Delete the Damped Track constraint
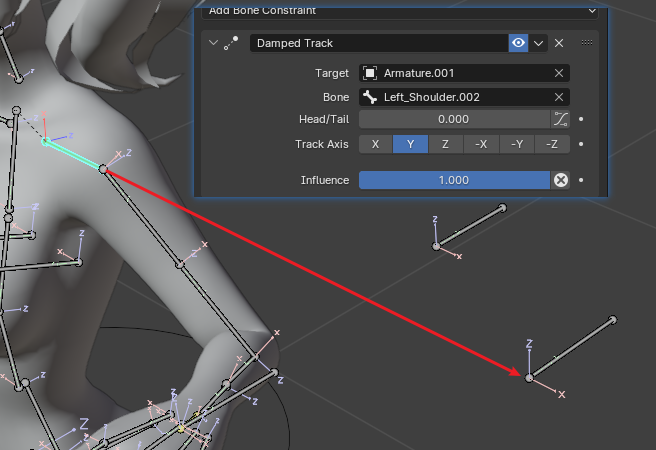The height and width of the screenshot is (450, 656). pyautogui.click(x=559, y=43)
